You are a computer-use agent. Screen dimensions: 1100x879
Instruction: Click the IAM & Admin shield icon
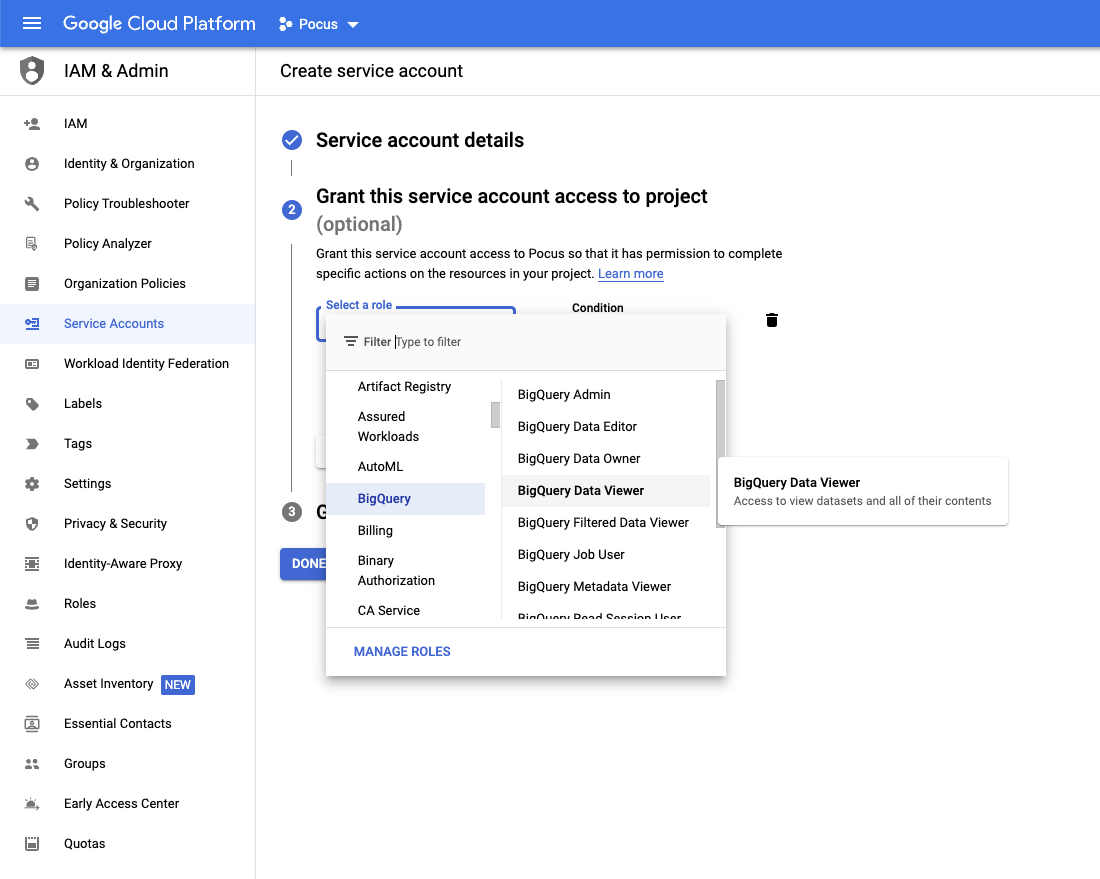click(x=32, y=71)
